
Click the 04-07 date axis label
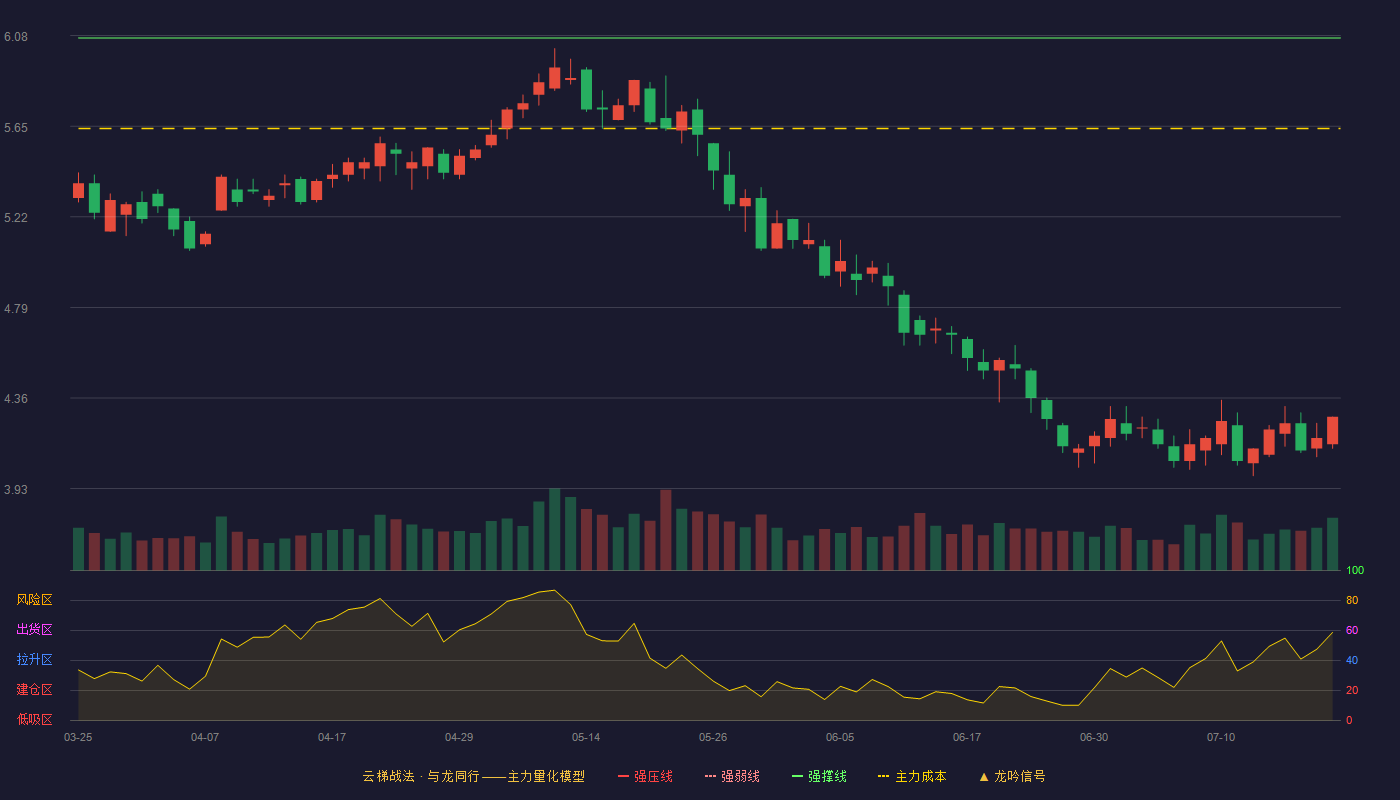[x=205, y=737]
